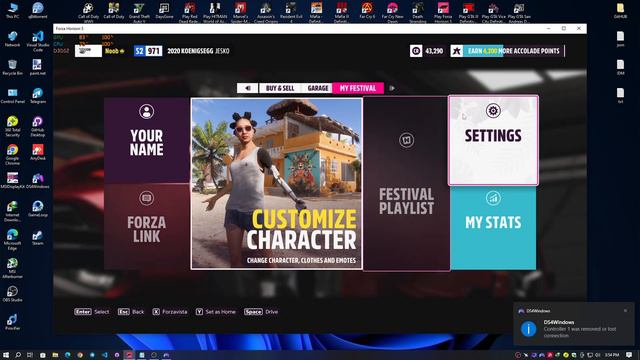640x360 pixels.
Task: Open Play Forza Horizon 5 shortcut
Action: pyautogui.click(x=443, y=11)
